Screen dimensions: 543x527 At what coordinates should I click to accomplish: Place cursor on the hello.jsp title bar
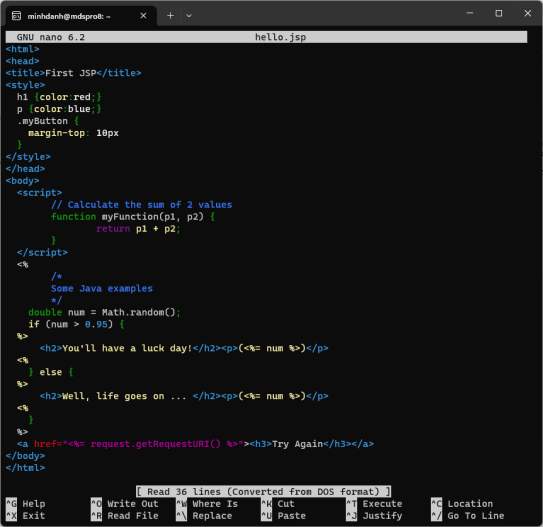[x=281, y=37]
